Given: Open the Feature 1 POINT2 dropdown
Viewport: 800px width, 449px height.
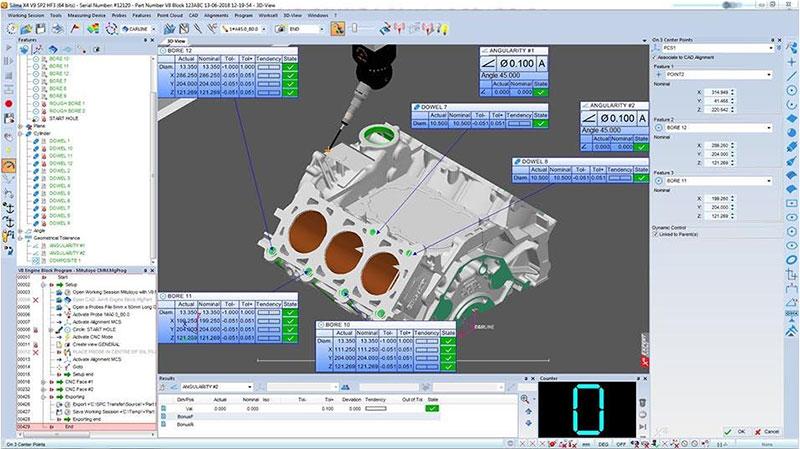Looking at the screenshot, I should (x=771, y=75).
